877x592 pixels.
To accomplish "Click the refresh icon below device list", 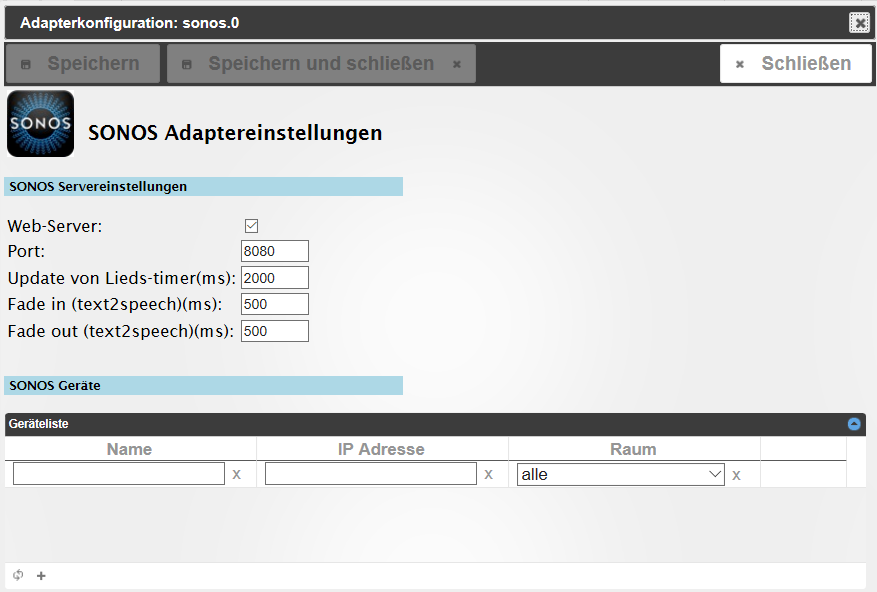I will 18,576.
